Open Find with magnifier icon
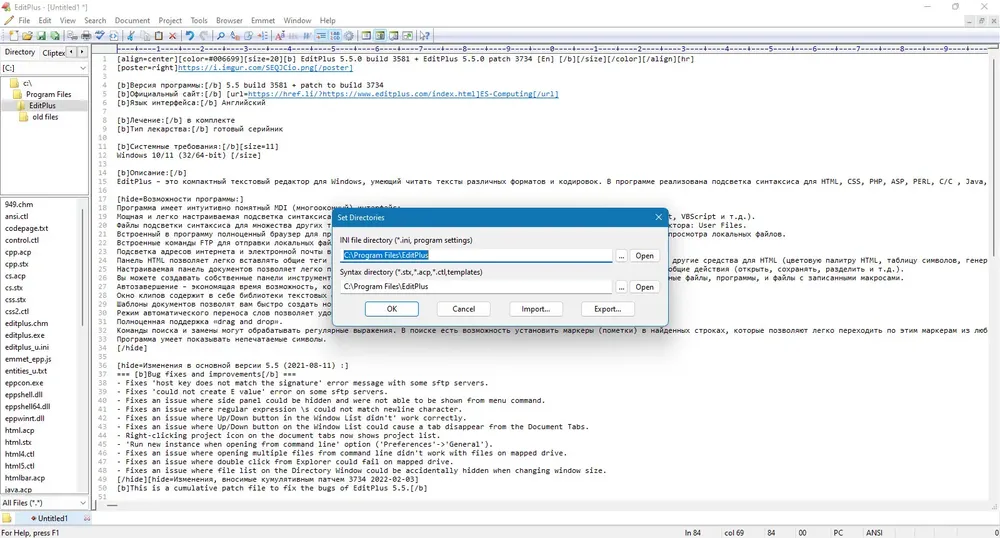This screenshot has width=1000, height=538. (x=220, y=36)
